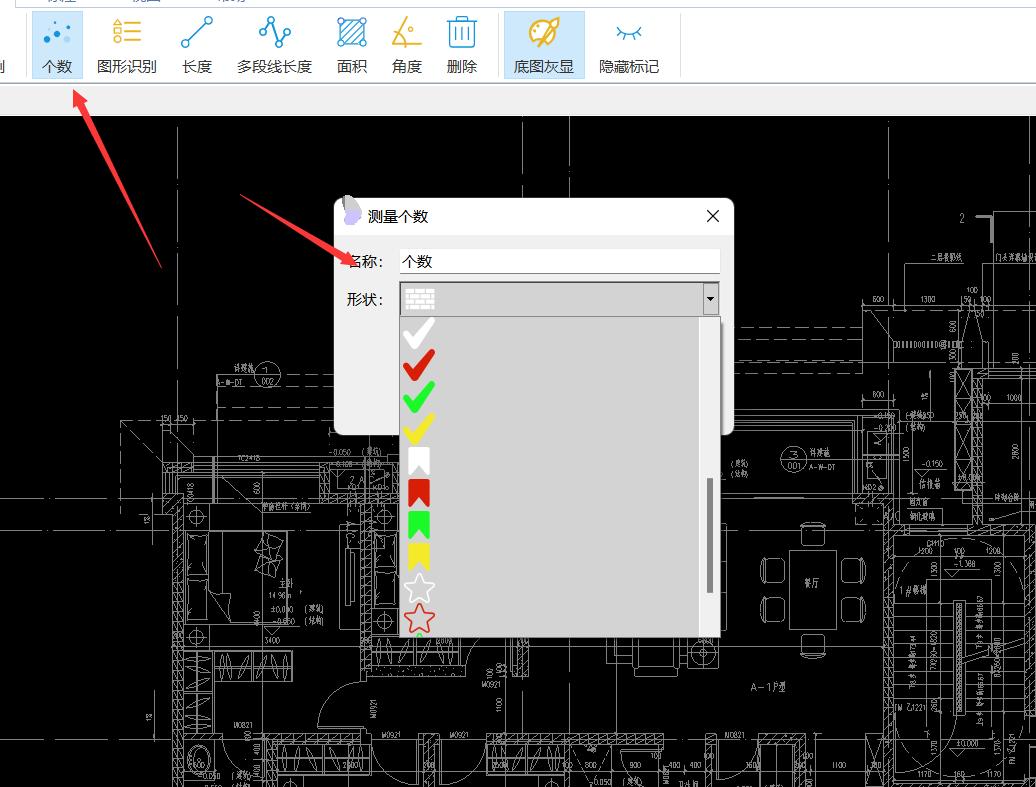This screenshot has width=1036, height=787.
Task: Click the 名称 text field
Action: pyautogui.click(x=559, y=261)
